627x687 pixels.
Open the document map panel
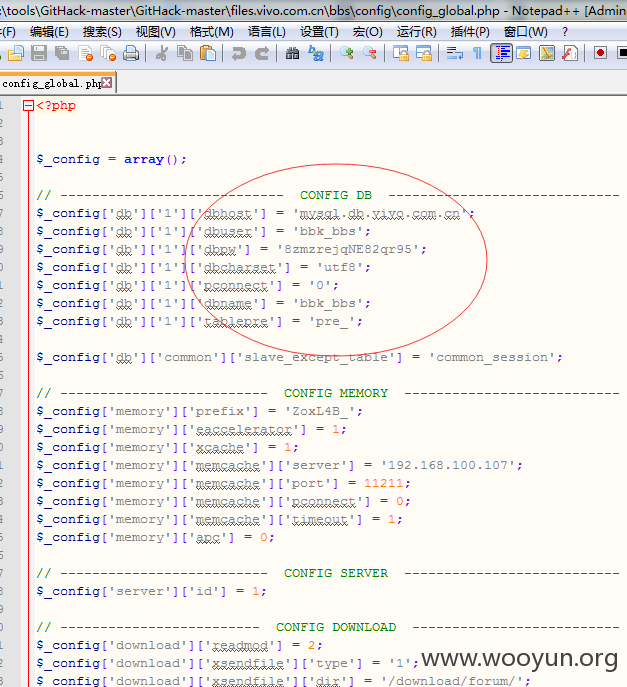[x=547, y=53]
